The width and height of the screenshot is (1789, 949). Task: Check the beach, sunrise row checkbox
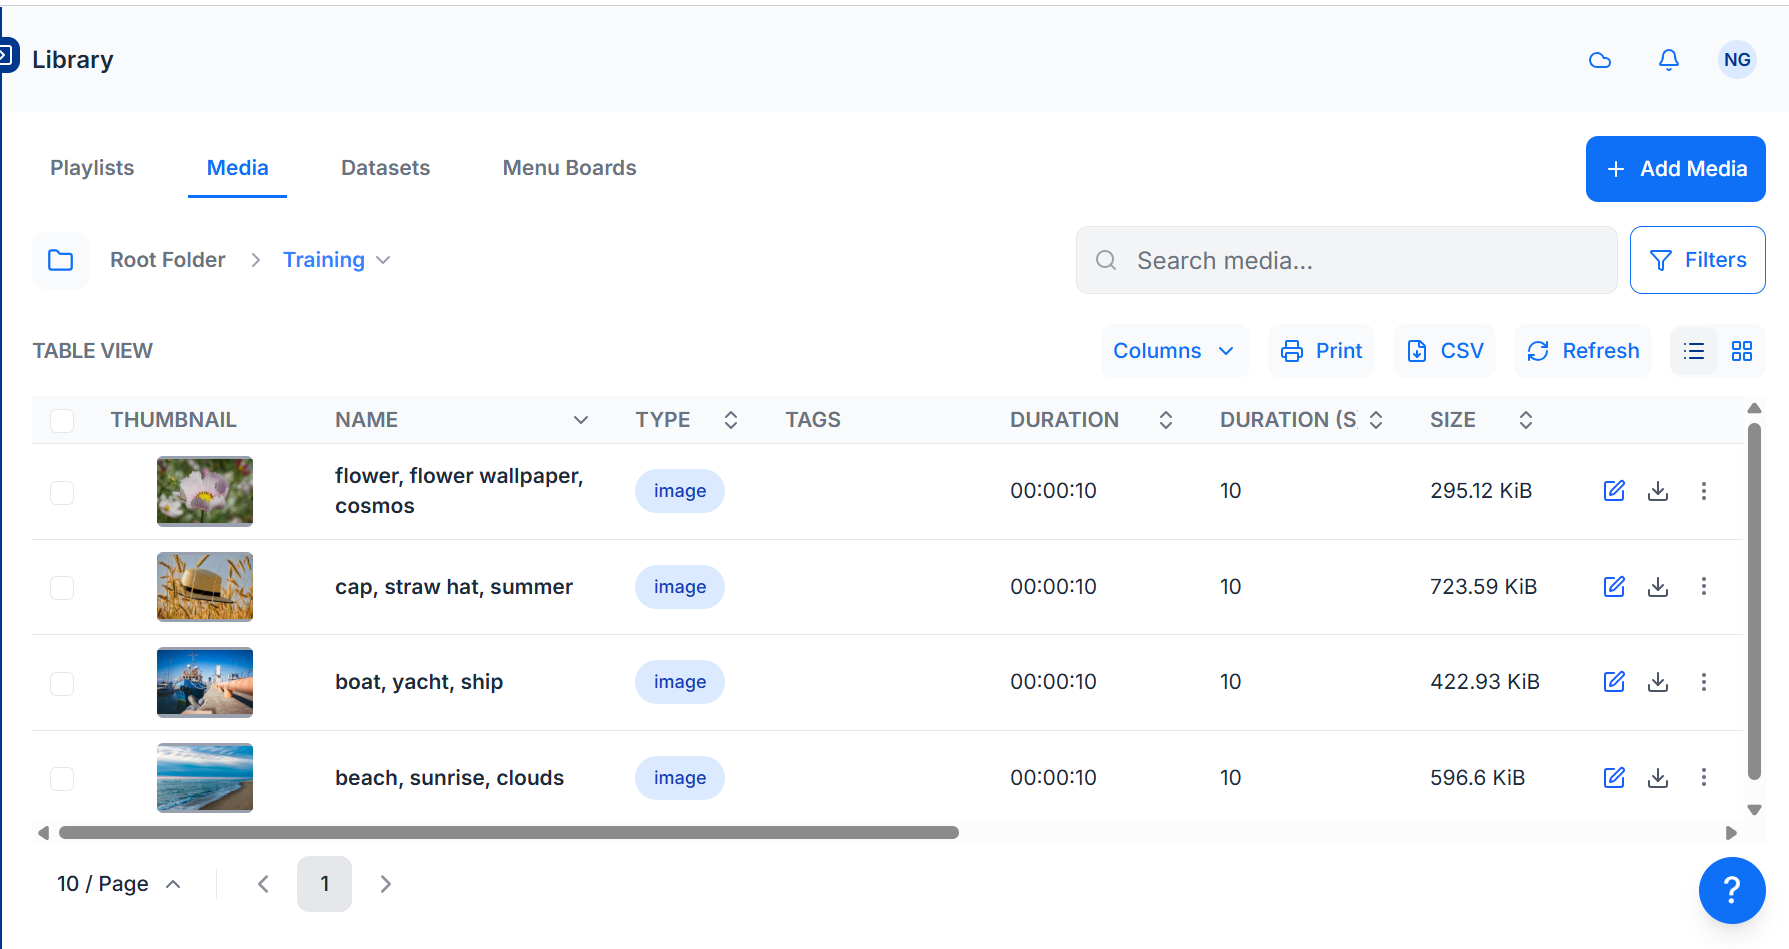[62, 778]
